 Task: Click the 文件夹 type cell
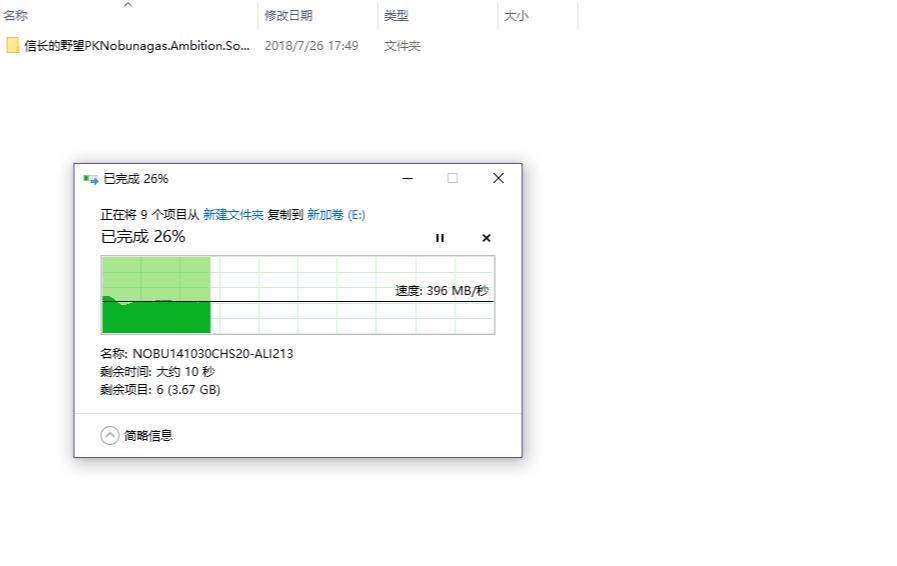pyautogui.click(x=402, y=46)
